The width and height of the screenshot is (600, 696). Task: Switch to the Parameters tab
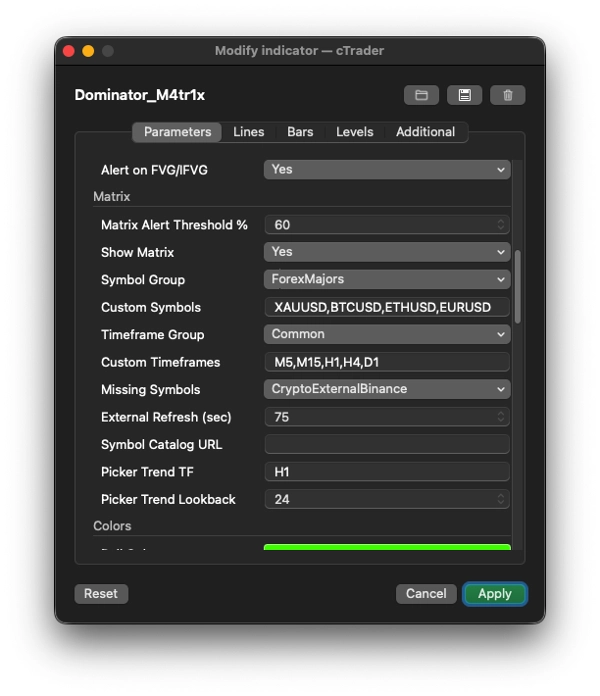point(177,132)
